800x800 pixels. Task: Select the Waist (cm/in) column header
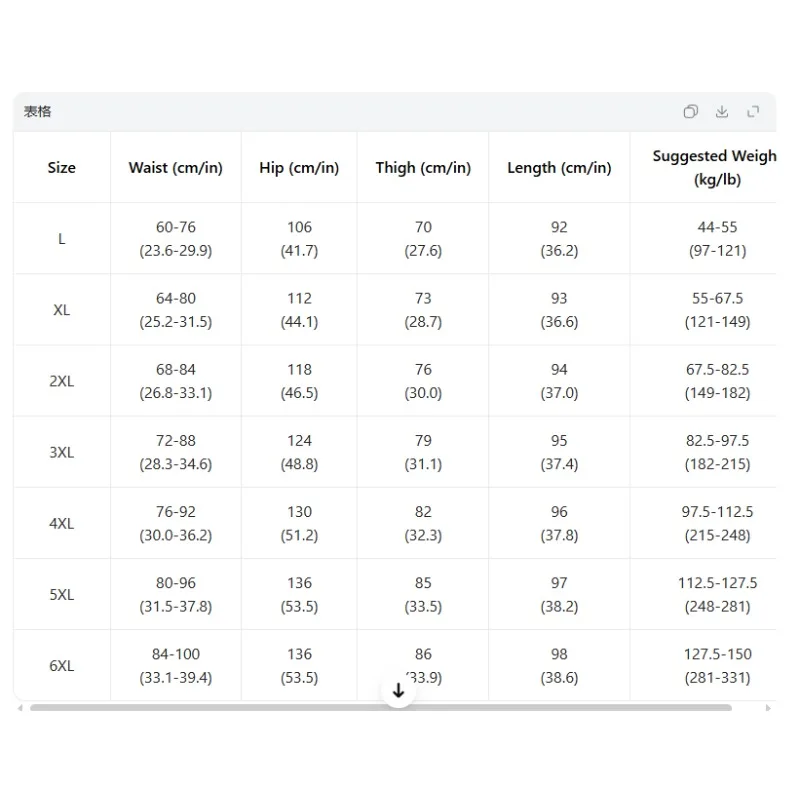(x=176, y=167)
